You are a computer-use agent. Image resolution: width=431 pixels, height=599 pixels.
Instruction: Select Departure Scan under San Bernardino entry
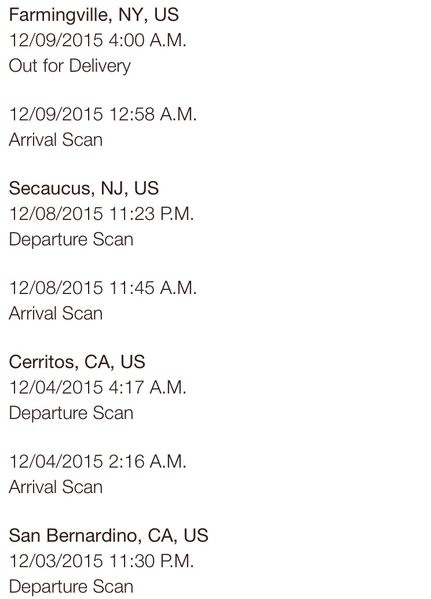[71, 587]
